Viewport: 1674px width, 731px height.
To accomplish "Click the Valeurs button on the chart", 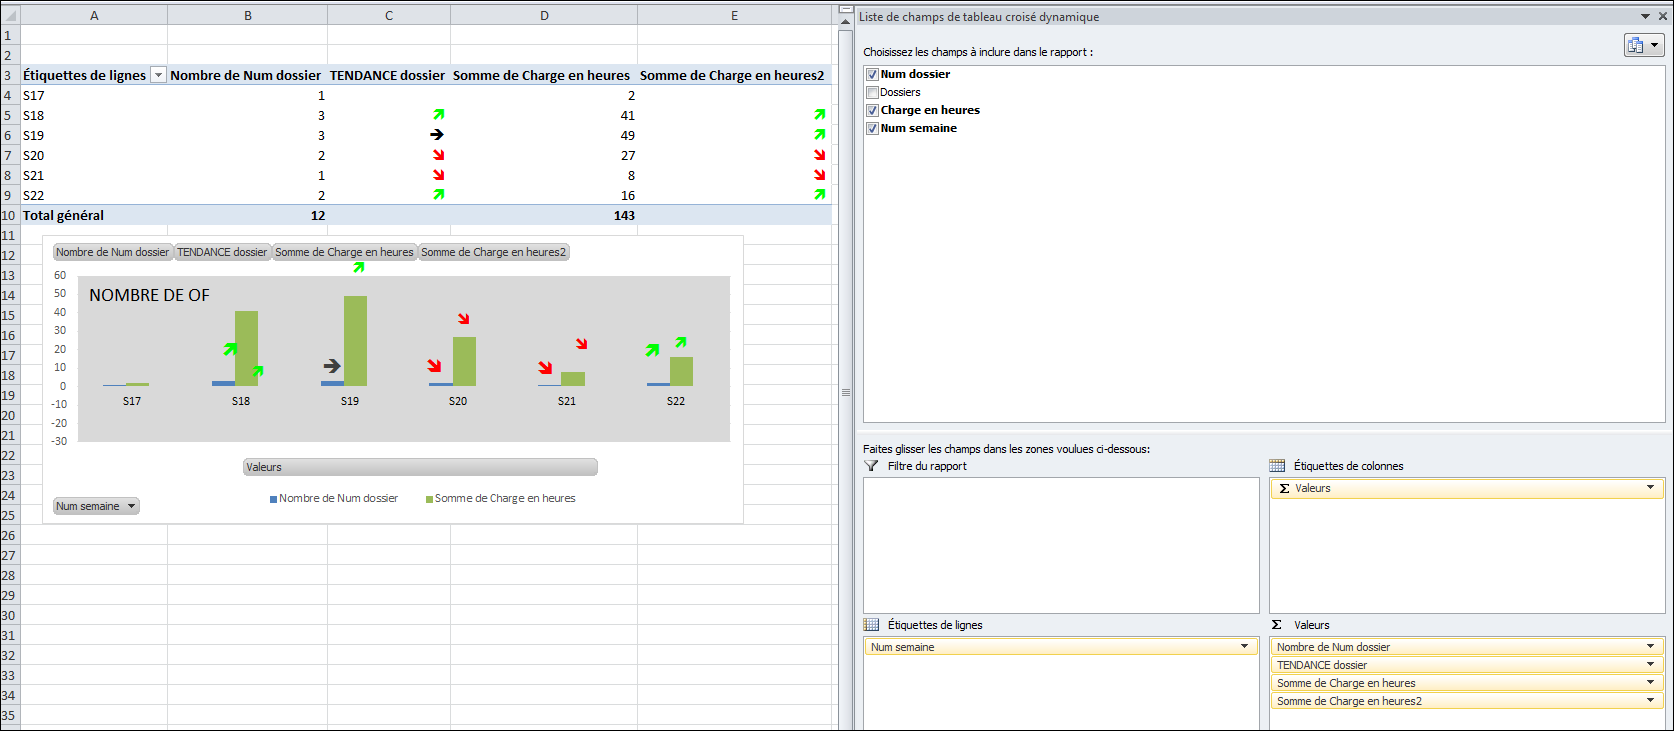I will (x=420, y=467).
